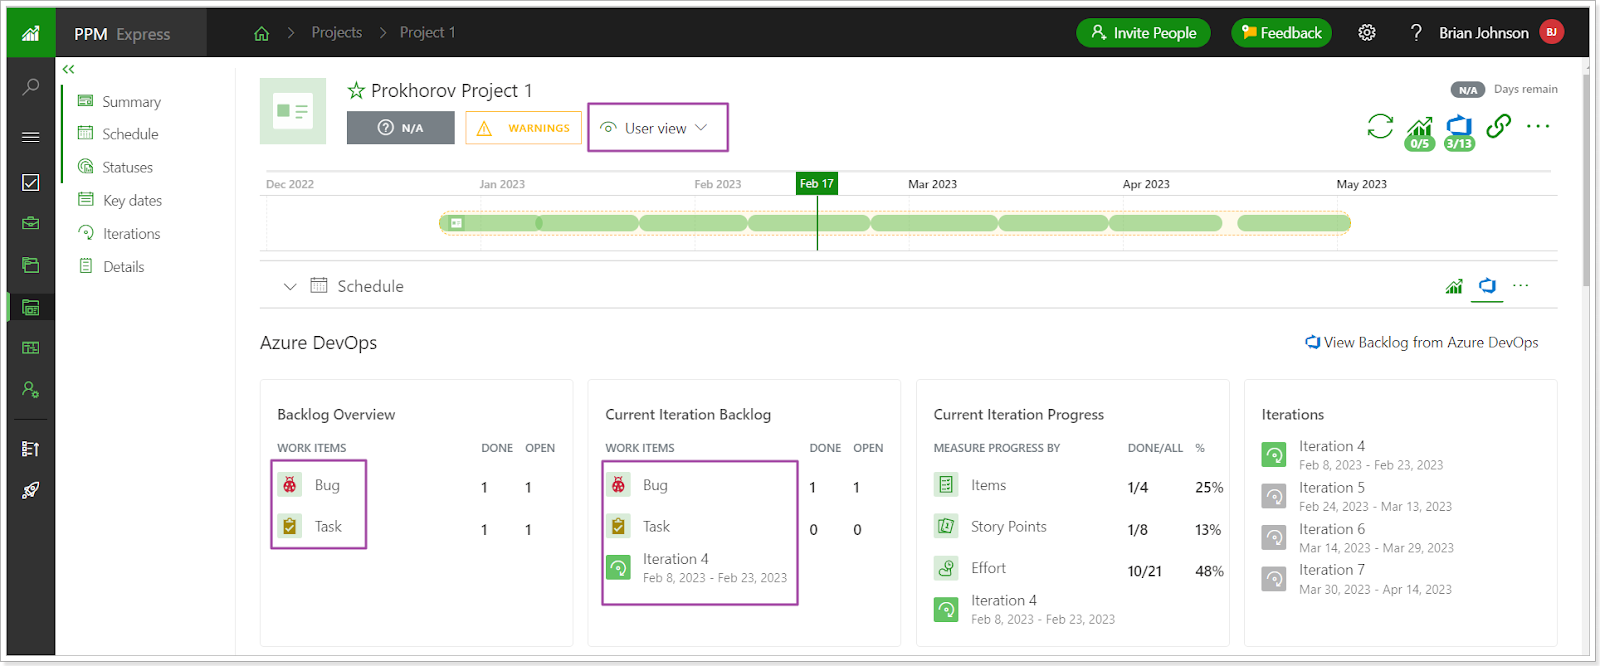Open Schedule section more options ellipsis
The width and height of the screenshot is (1600, 666).
pos(1521,285)
